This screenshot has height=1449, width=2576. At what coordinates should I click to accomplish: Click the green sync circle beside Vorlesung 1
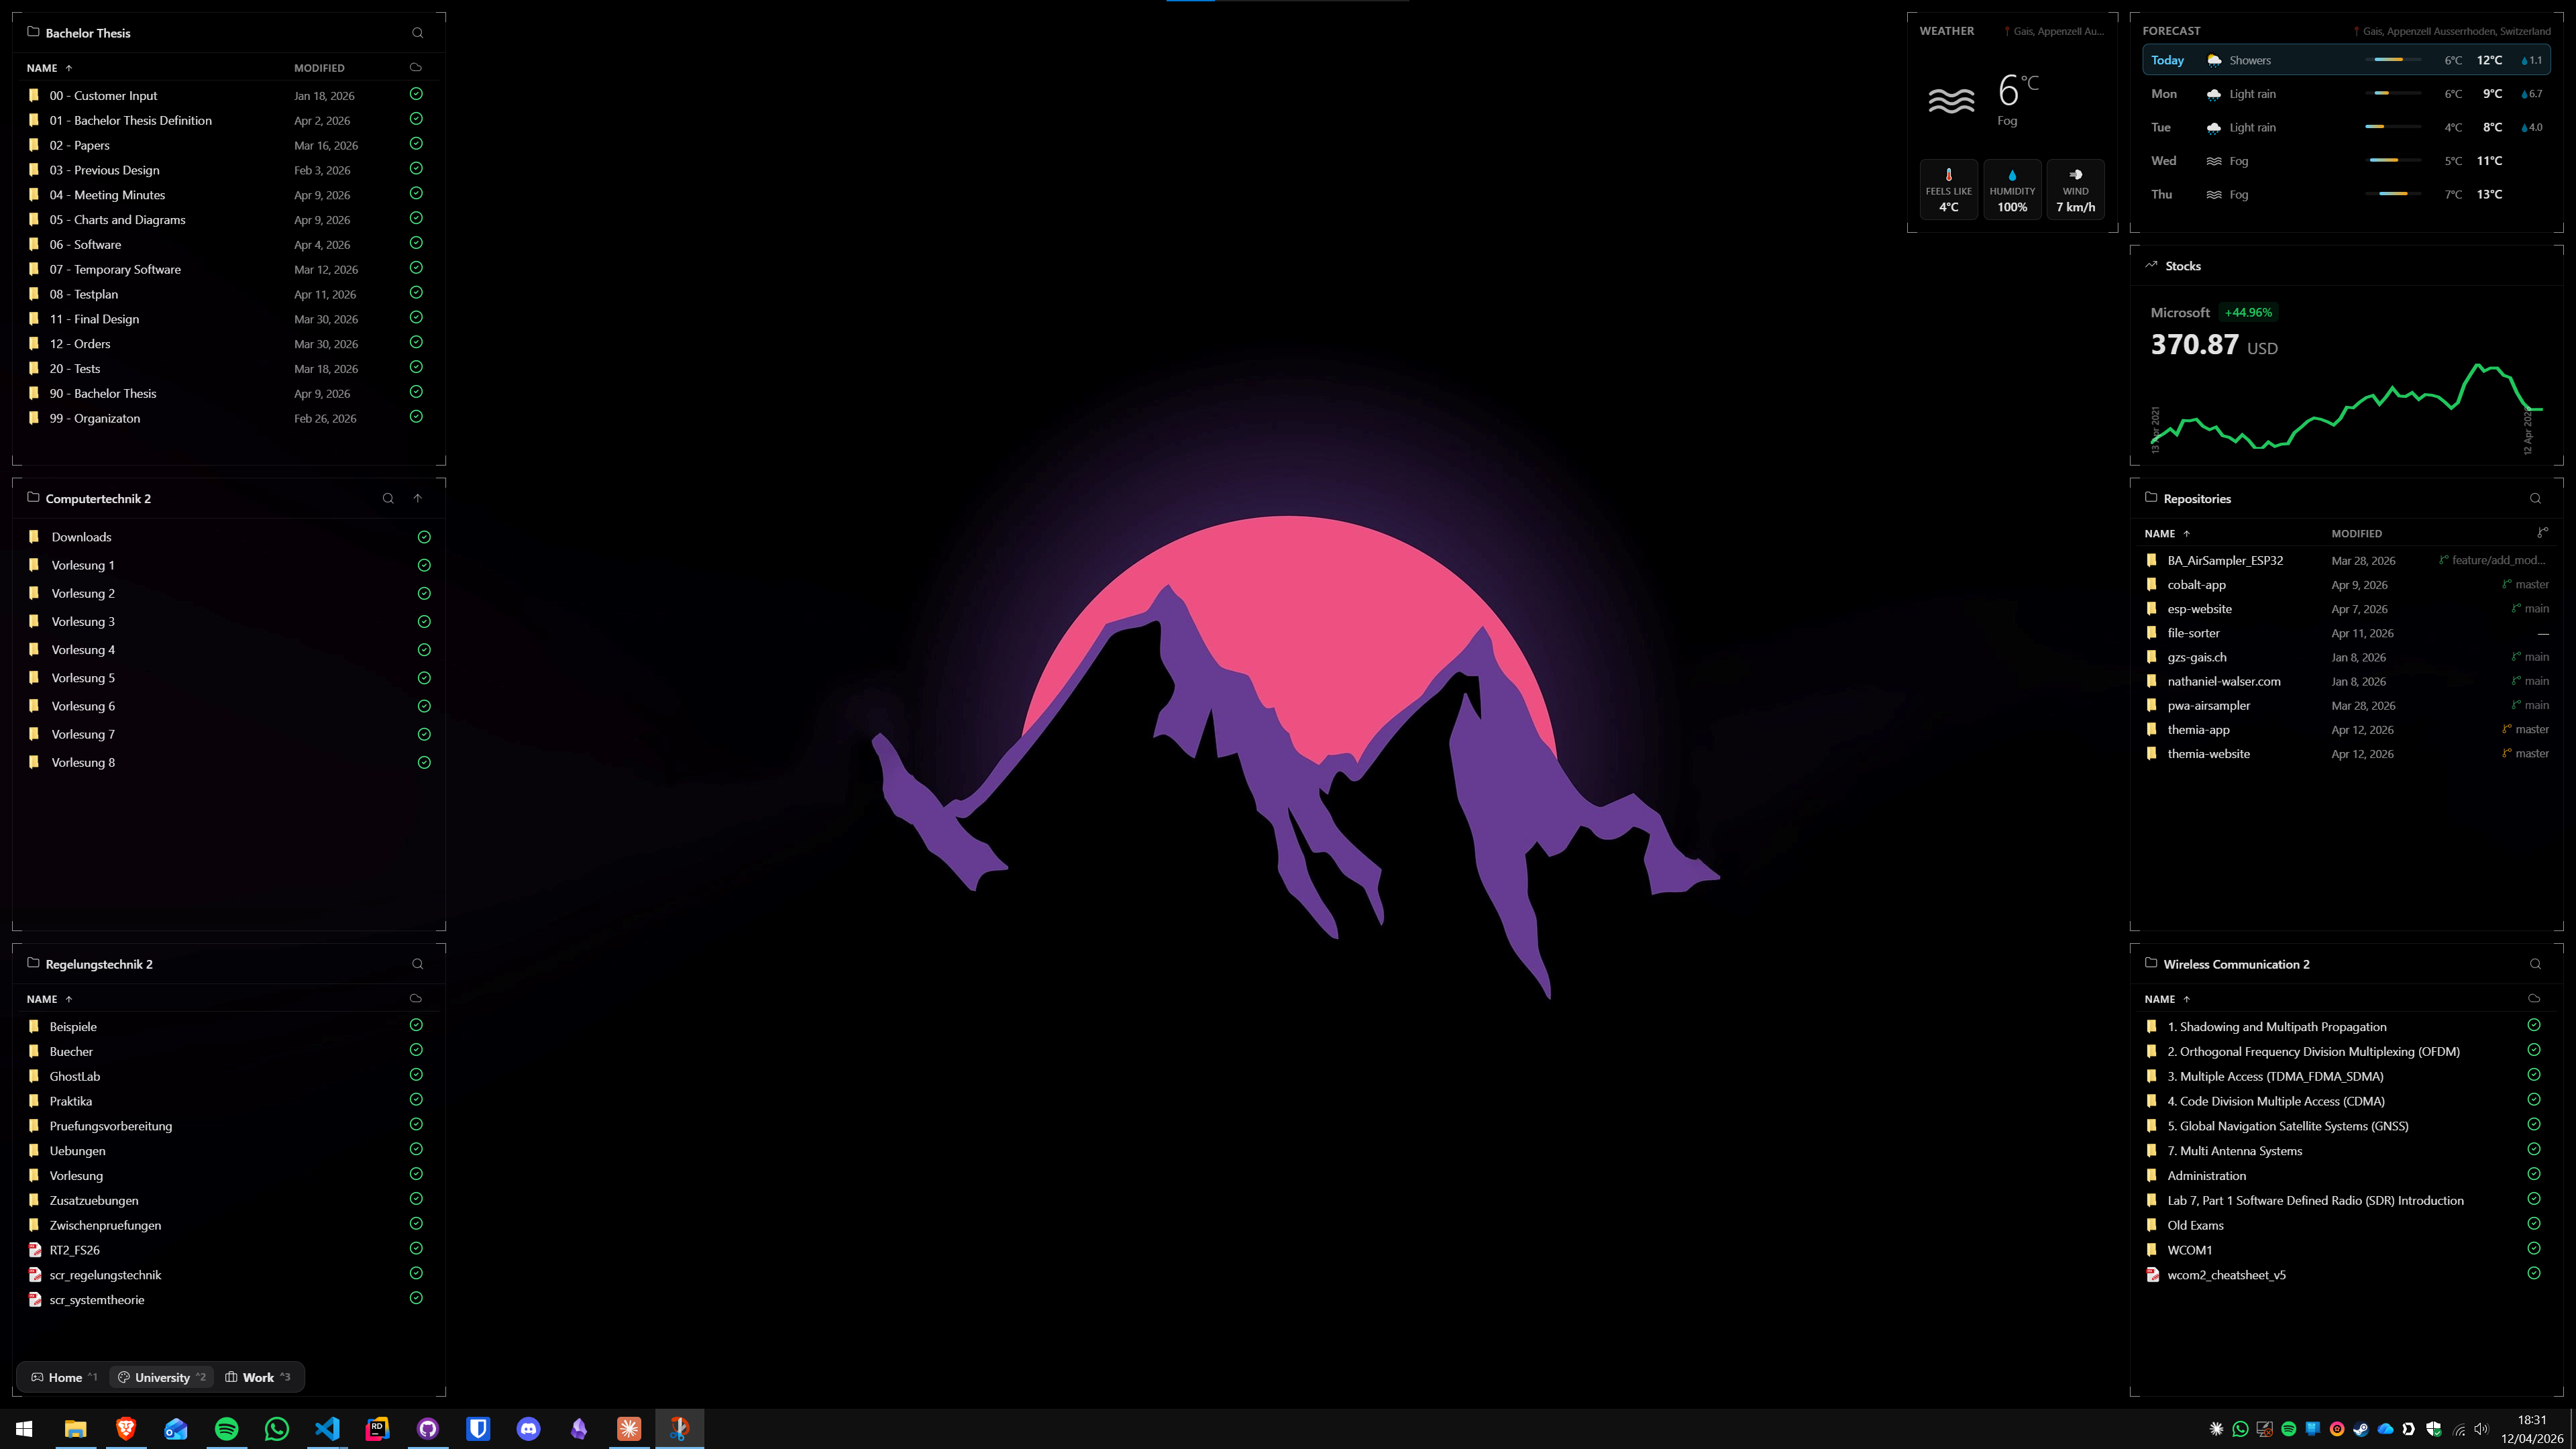pyautogui.click(x=424, y=565)
